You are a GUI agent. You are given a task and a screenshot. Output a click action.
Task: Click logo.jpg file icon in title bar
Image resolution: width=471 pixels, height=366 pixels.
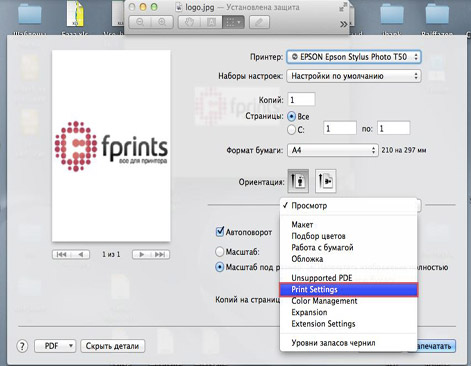[179, 7]
